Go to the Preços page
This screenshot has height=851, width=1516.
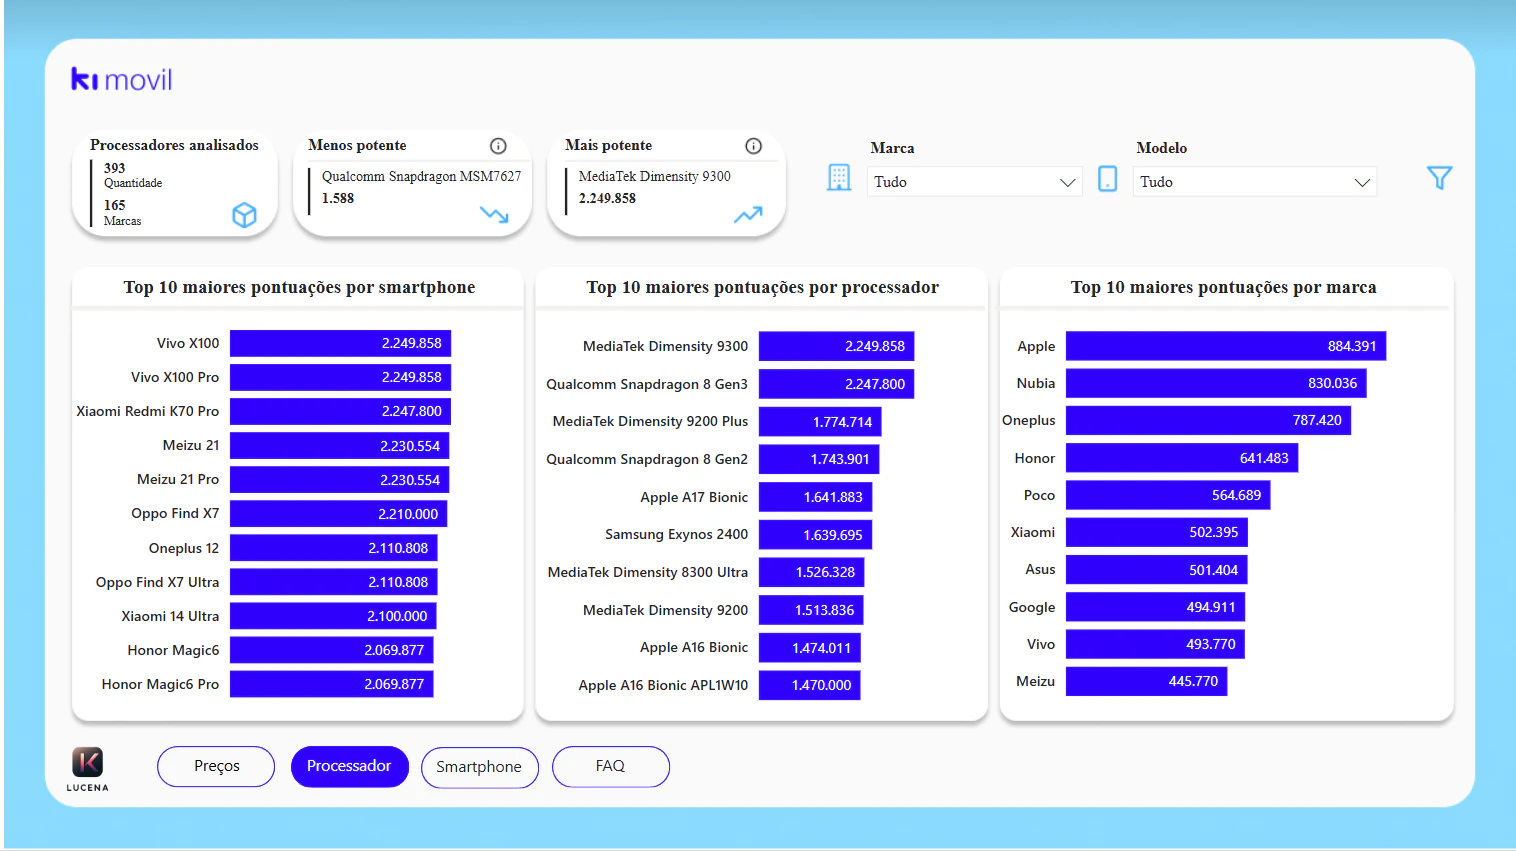[x=216, y=766]
